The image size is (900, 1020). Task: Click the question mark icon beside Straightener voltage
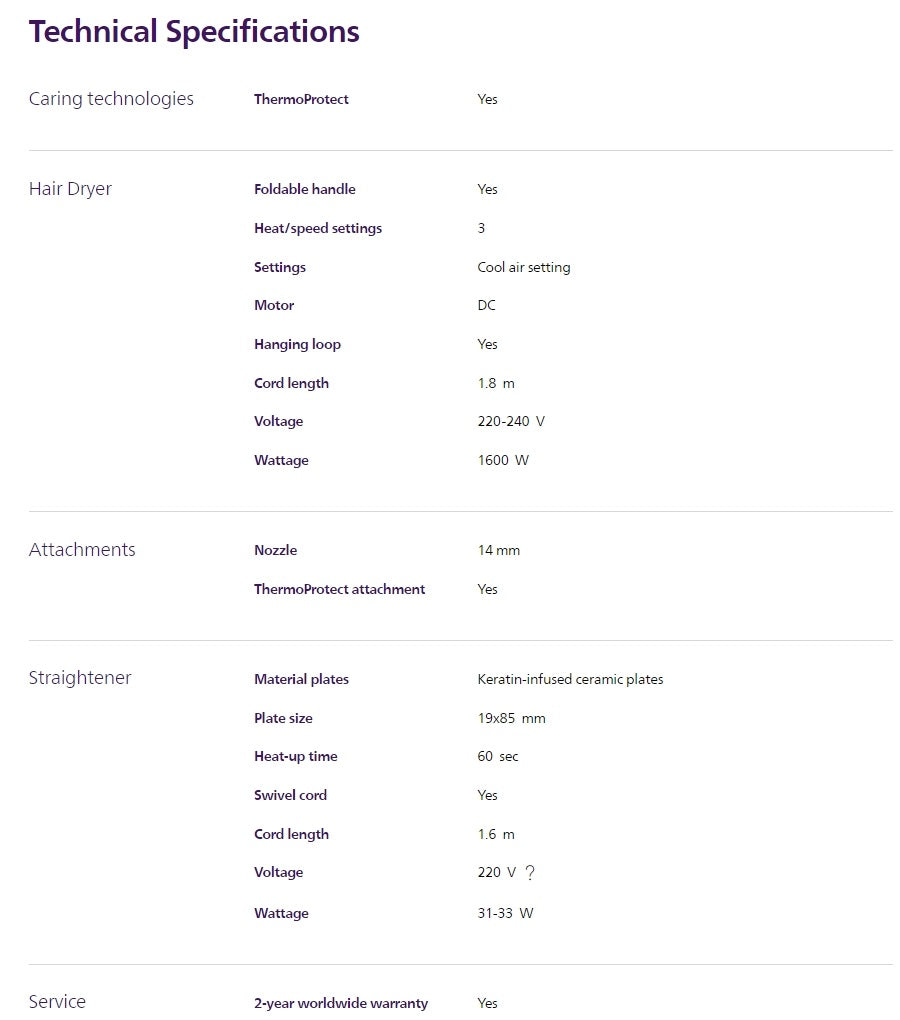(530, 873)
